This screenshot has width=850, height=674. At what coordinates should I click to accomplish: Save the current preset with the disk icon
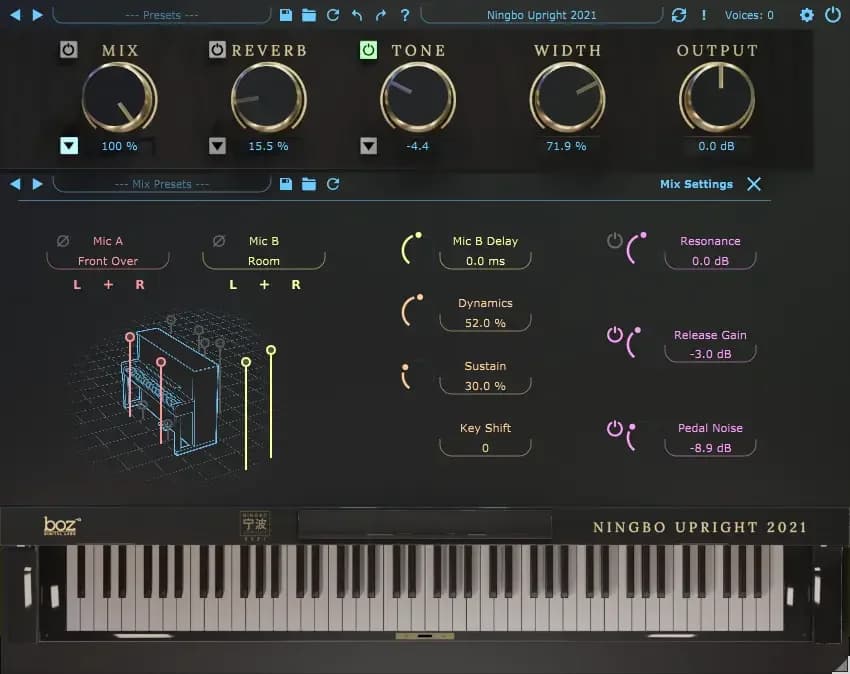(286, 15)
